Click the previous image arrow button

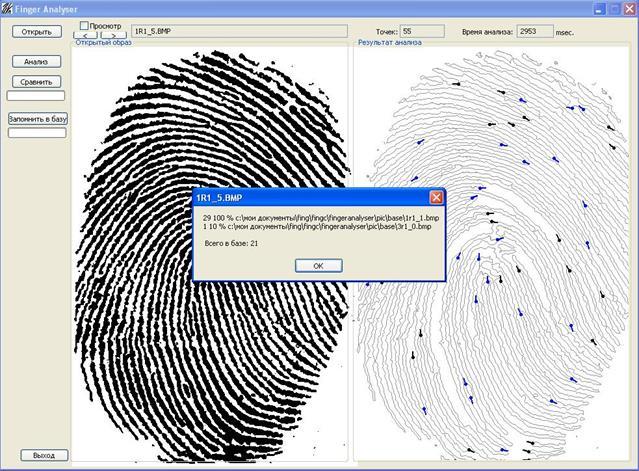point(87,36)
